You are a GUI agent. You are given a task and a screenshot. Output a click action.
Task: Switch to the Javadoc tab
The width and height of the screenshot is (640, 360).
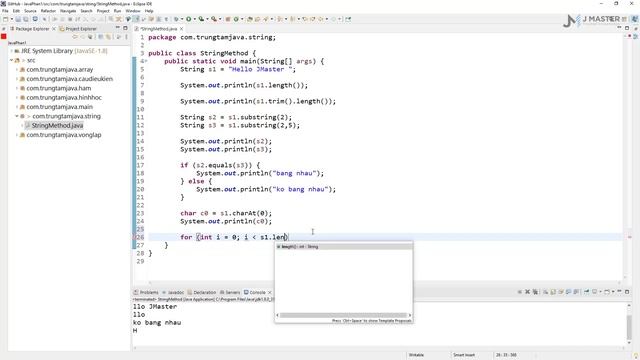[x=173, y=292]
